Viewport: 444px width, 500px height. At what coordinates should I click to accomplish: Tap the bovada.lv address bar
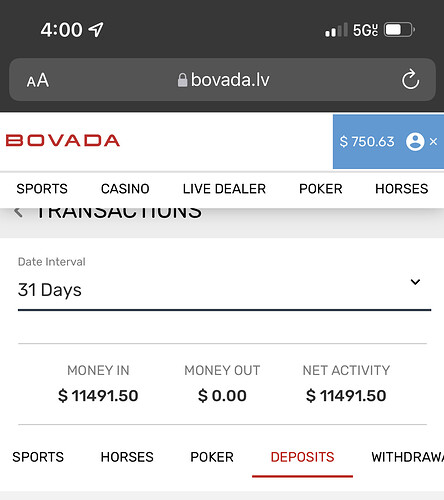222,80
